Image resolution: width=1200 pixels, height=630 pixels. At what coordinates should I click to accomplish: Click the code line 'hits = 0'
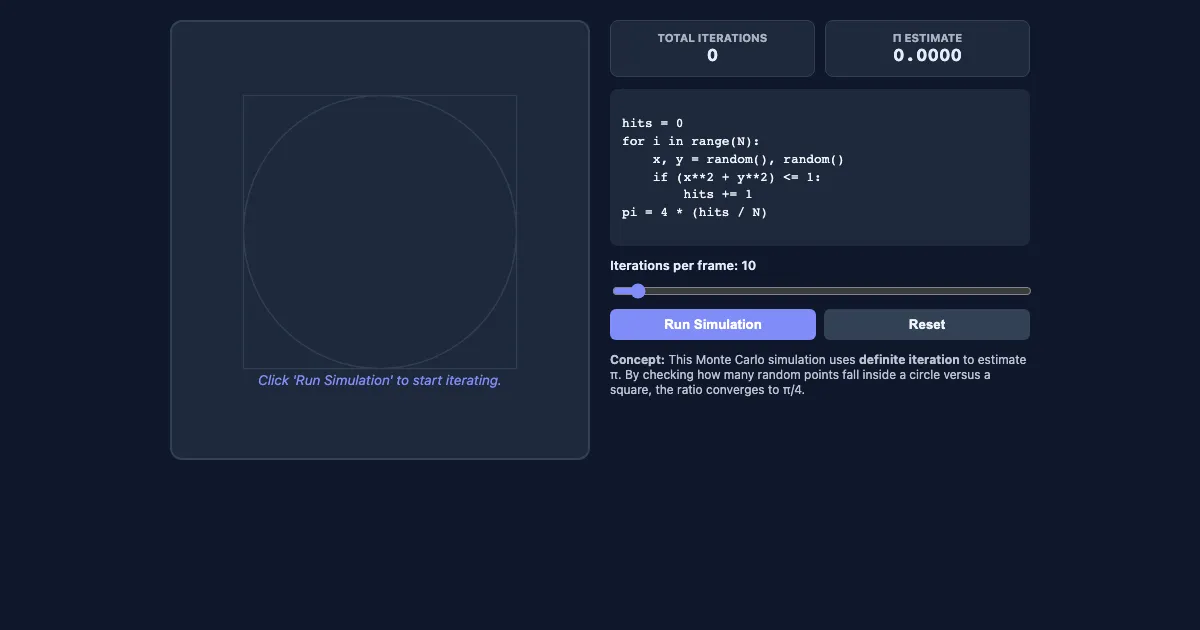tap(652, 123)
